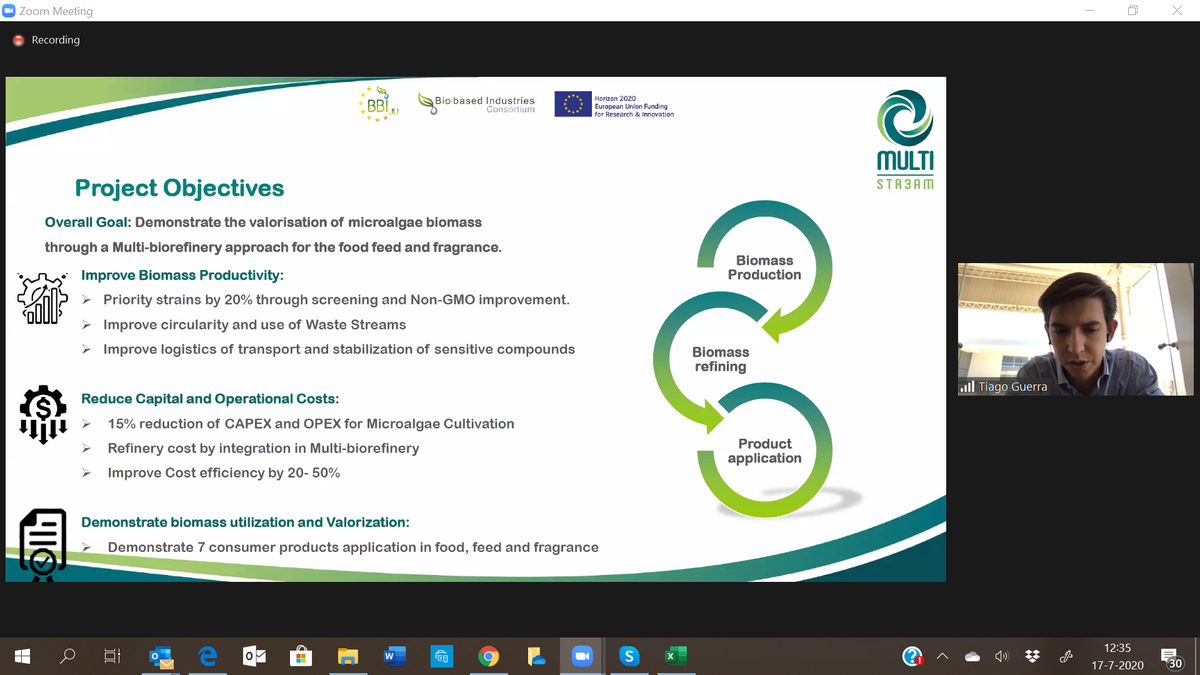Viewport: 1200px width, 675px height.
Task: Click the Biomass Production circle
Action: point(764,267)
